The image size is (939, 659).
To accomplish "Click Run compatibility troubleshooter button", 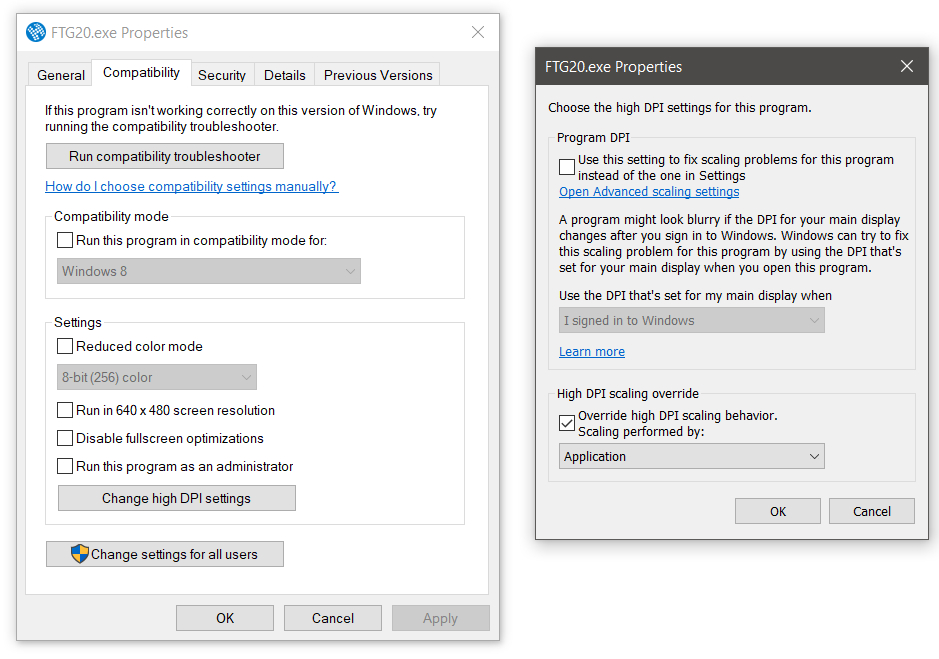I will coord(165,156).
